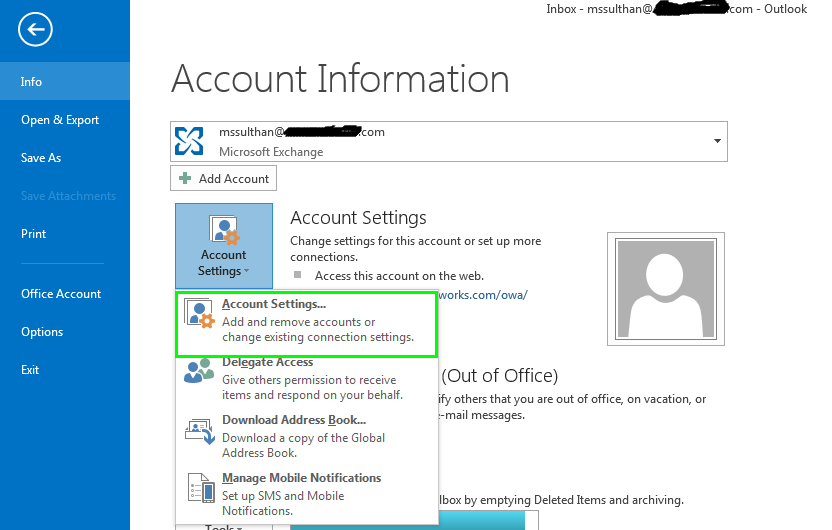Click the (Out of Office) heading text

coord(500,376)
